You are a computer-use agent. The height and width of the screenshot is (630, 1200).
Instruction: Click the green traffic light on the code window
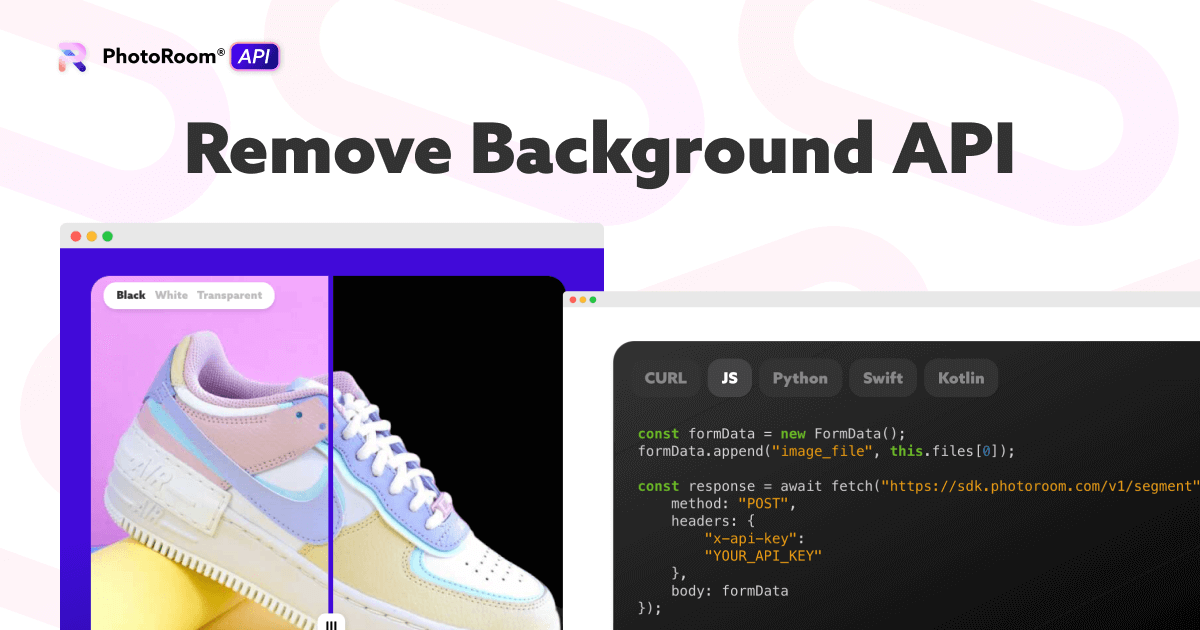tap(594, 298)
